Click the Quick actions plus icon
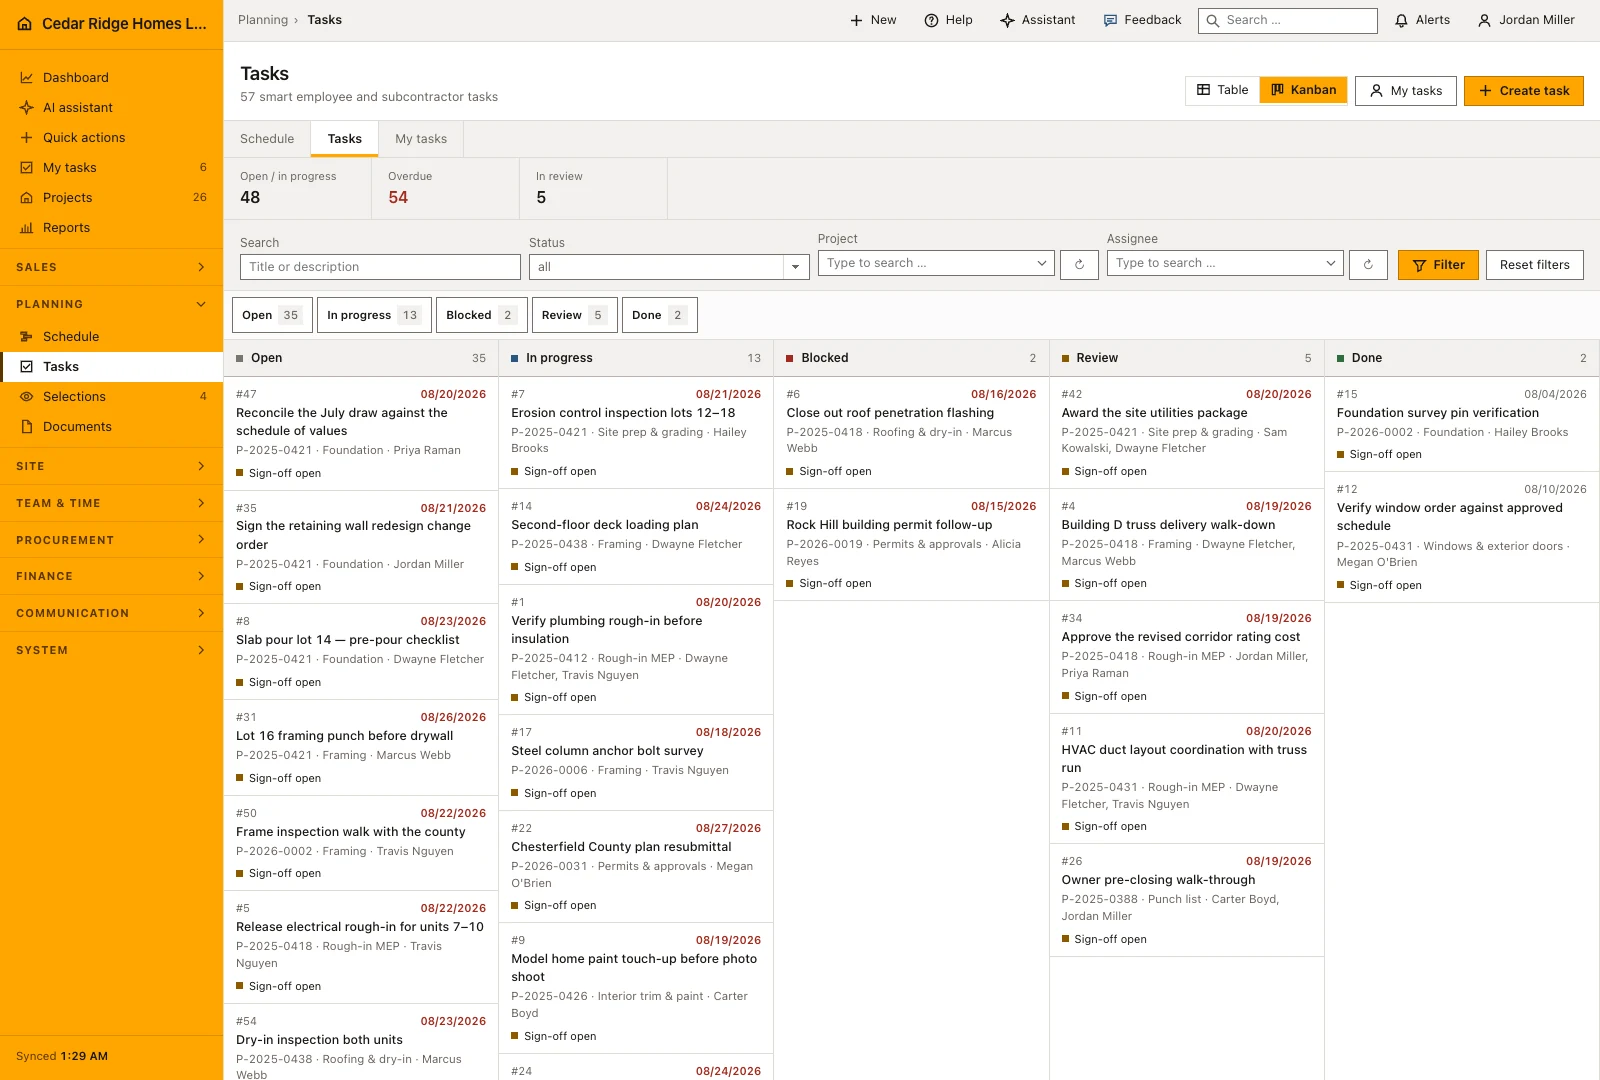1600x1080 pixels. [27, 138]
